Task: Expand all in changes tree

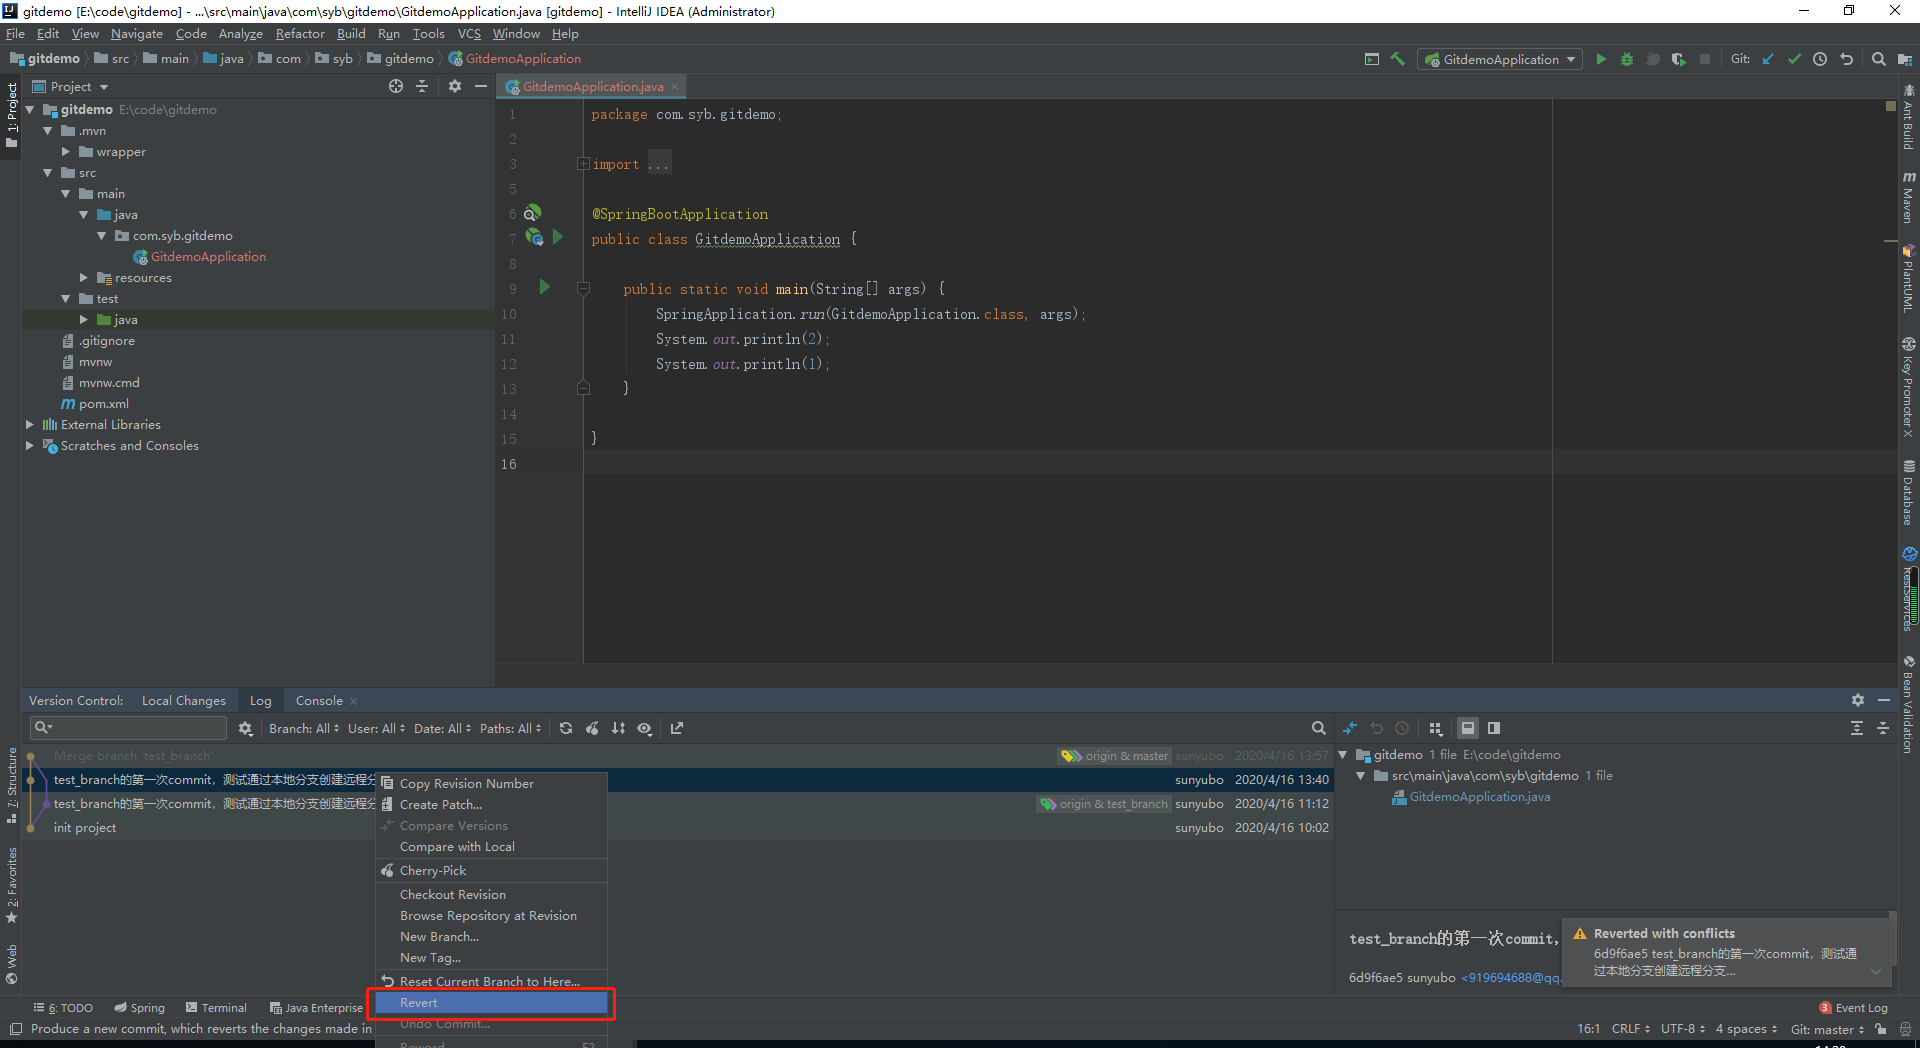Action: click(1857, 728)
